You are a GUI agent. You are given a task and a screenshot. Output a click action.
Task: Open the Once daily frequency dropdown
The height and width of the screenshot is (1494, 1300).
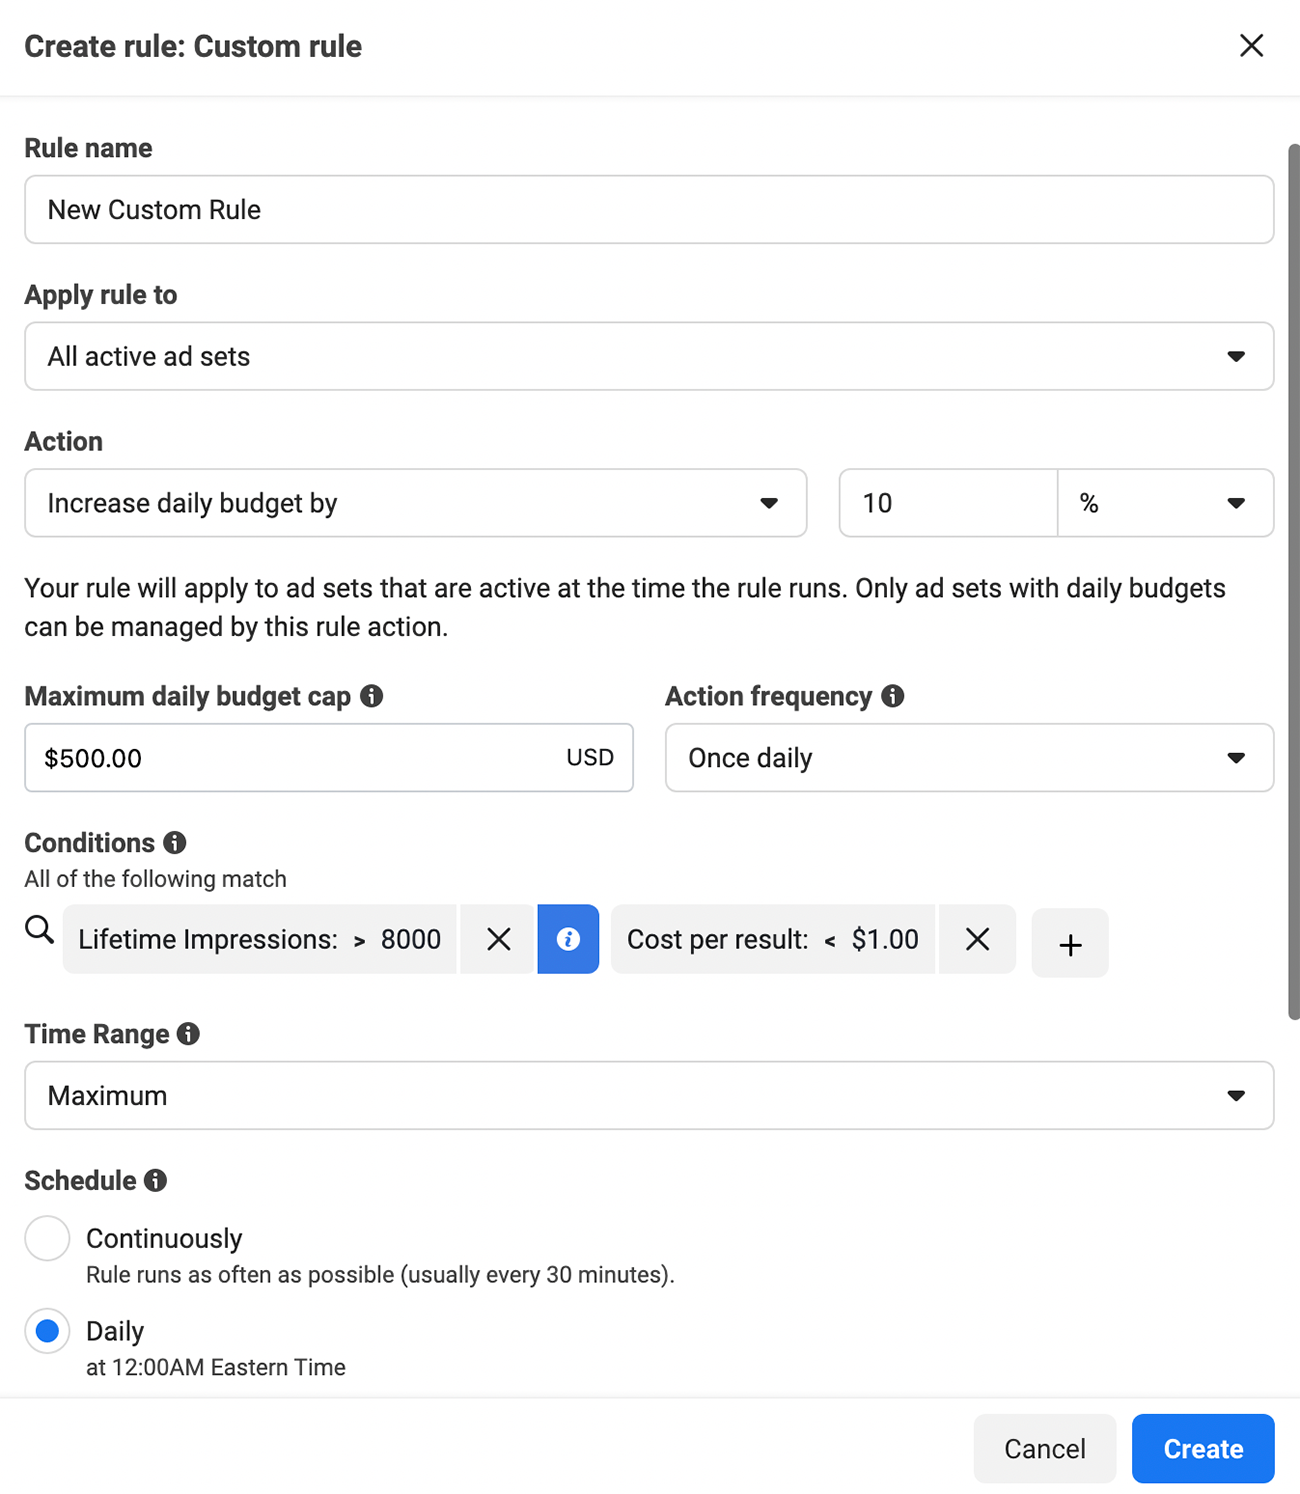tap(968, 758)
